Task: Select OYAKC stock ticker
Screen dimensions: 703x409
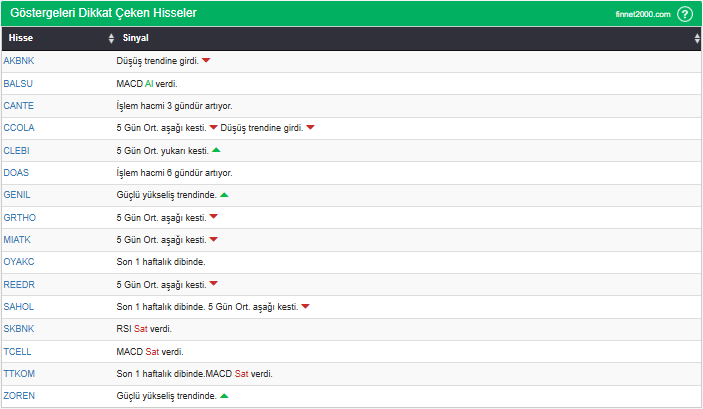Action: coord(19,262)
